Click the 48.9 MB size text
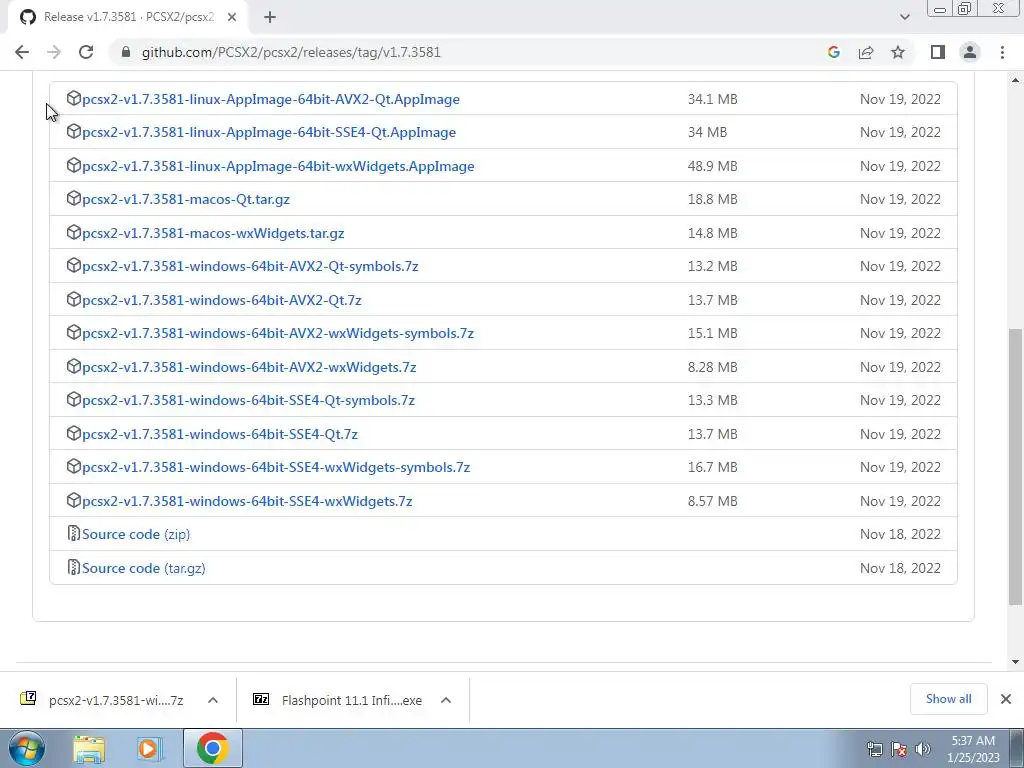Viewport: 1024px width, 768px height. pyautogui.click(x=712, y=167)
